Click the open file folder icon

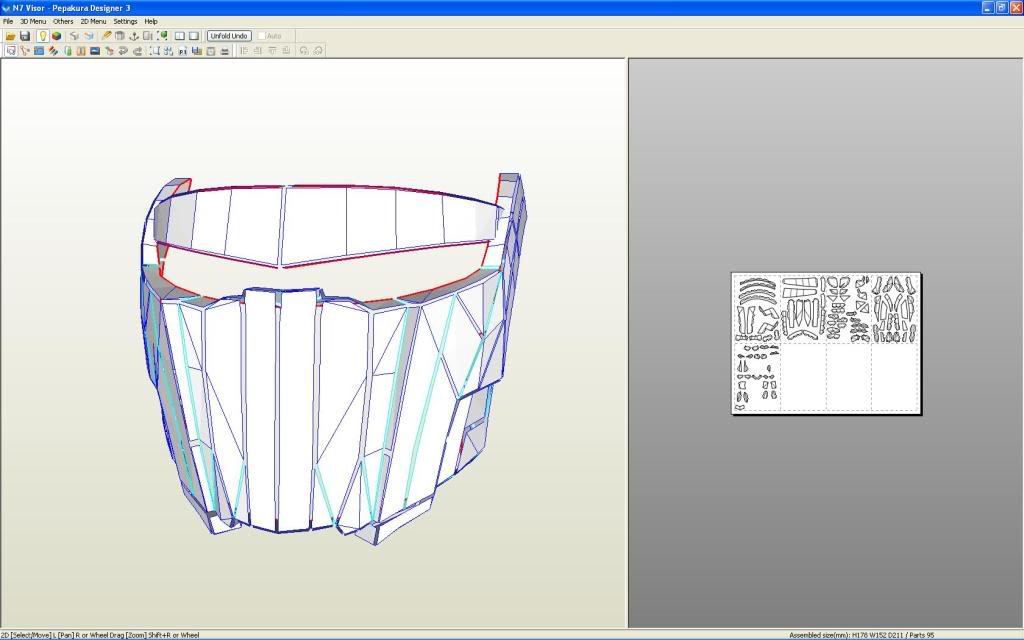pos(11,36)
